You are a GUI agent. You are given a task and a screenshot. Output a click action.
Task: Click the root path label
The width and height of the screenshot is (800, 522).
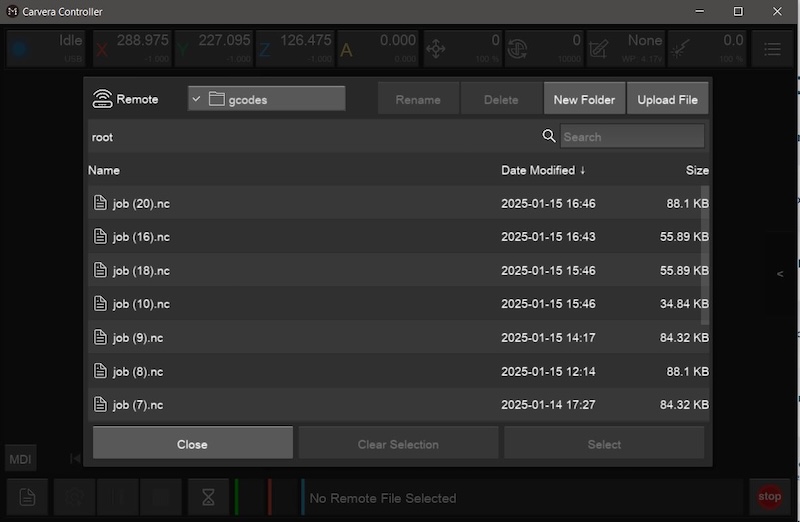102,137
